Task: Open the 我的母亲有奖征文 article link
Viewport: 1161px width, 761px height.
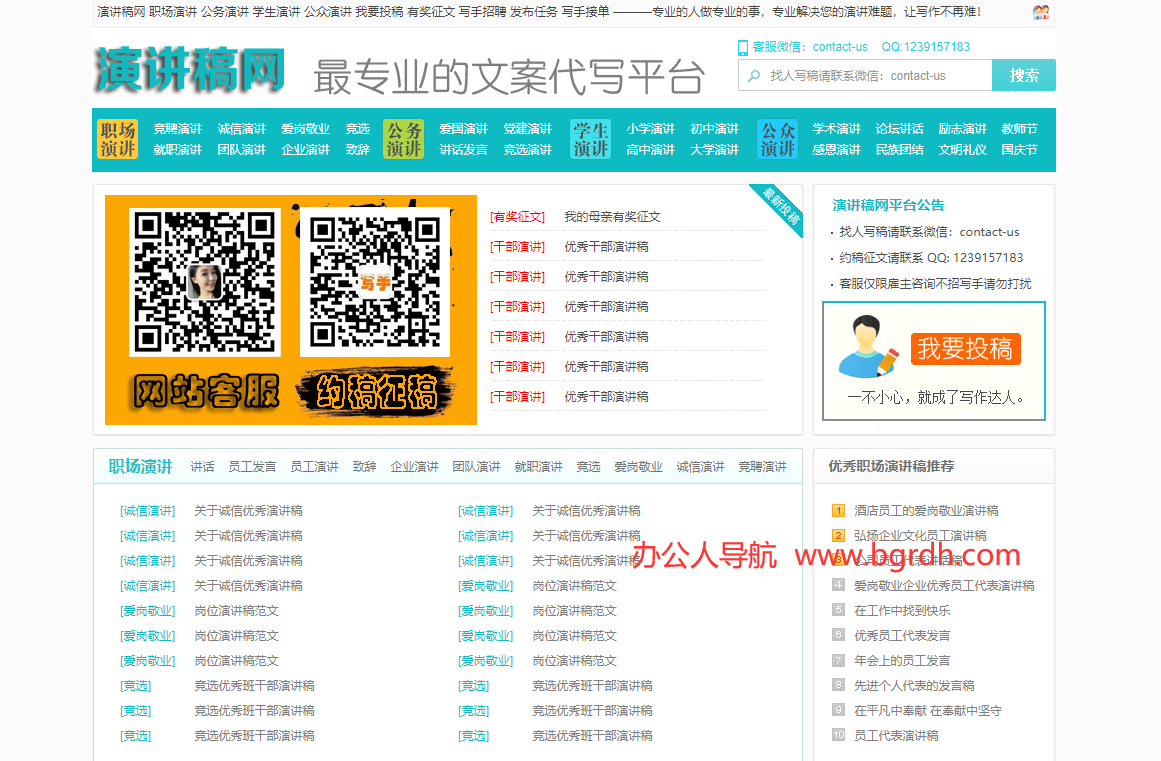Action: (612, 217)
